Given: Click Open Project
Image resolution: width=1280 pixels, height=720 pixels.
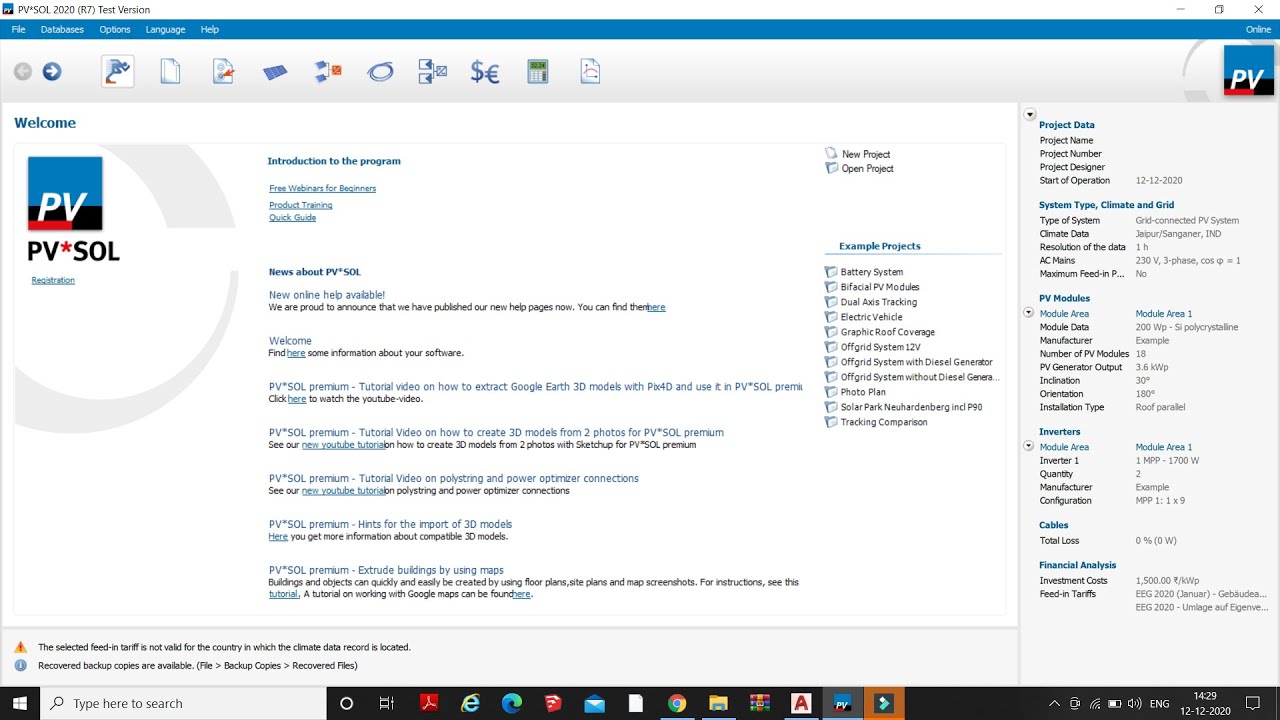Looking at the screenshot, I should [x=867, y=168].
